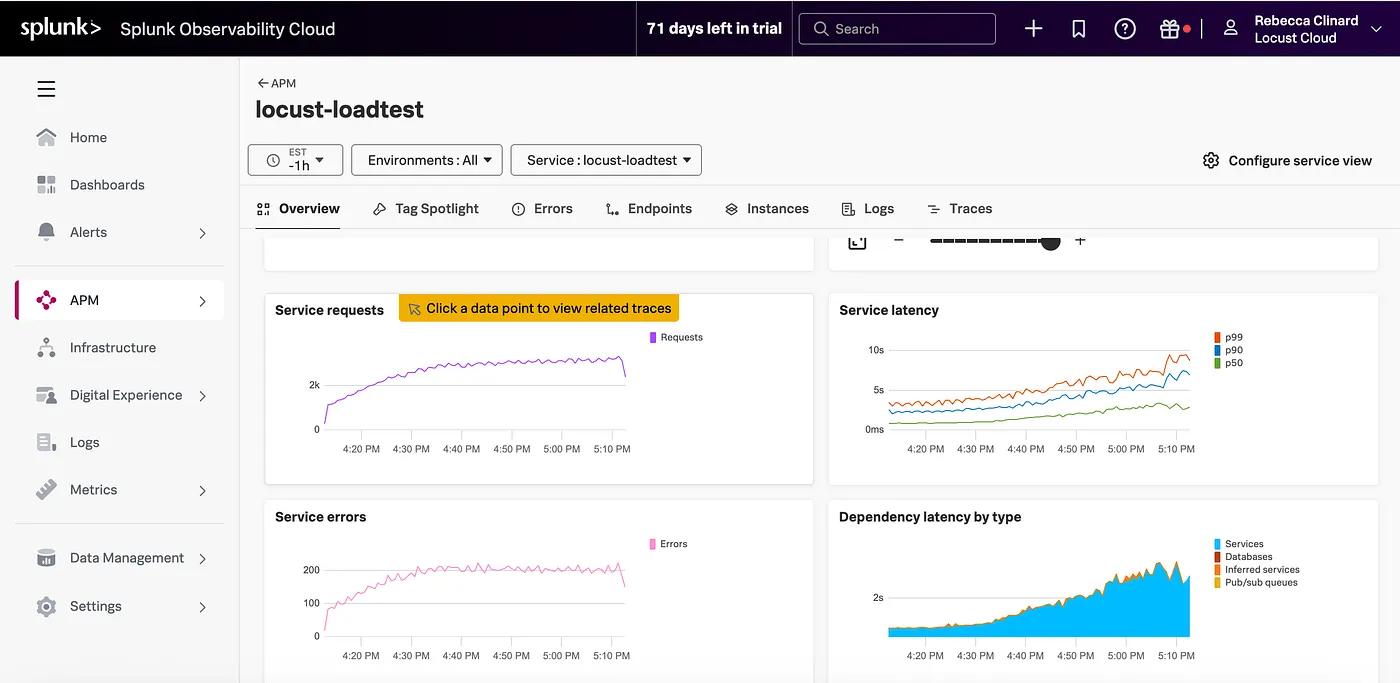
Task: Open the EST -1h time range picker
Action: (x=295, y=159)
